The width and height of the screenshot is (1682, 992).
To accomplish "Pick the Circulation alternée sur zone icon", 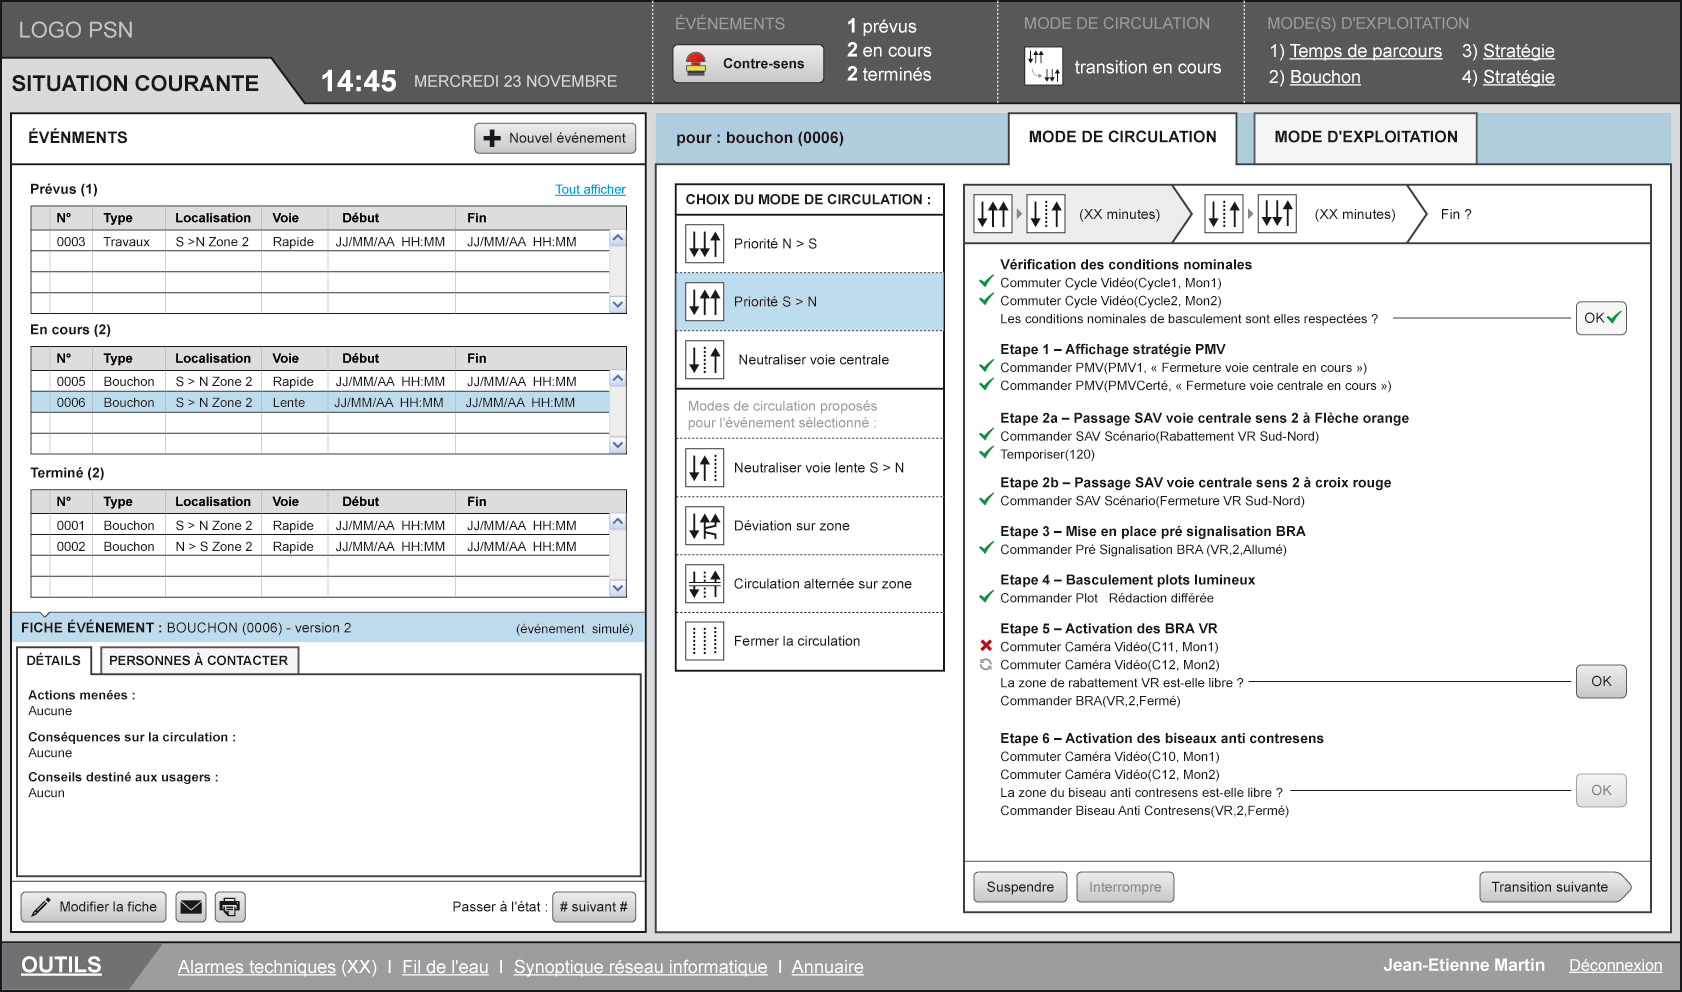I will click(x=704, y=584).
